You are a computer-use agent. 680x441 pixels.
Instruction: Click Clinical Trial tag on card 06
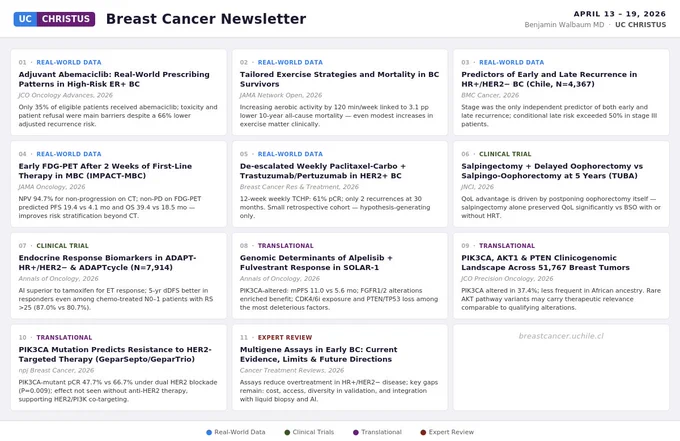click(505, 154)
